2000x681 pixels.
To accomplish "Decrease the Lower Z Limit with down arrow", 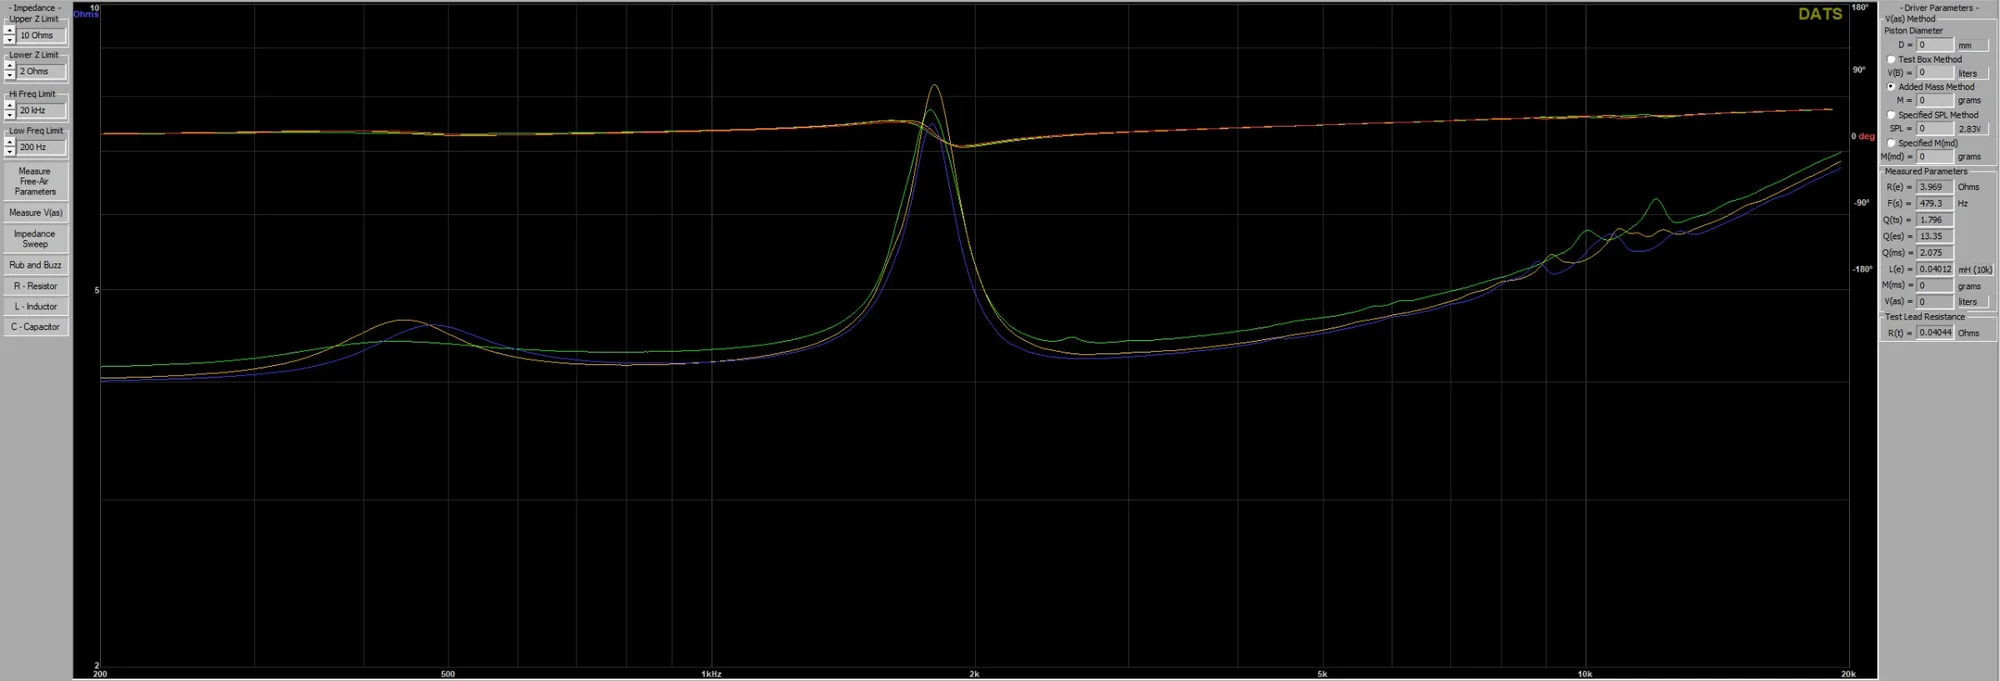I will tap(10, 75).
